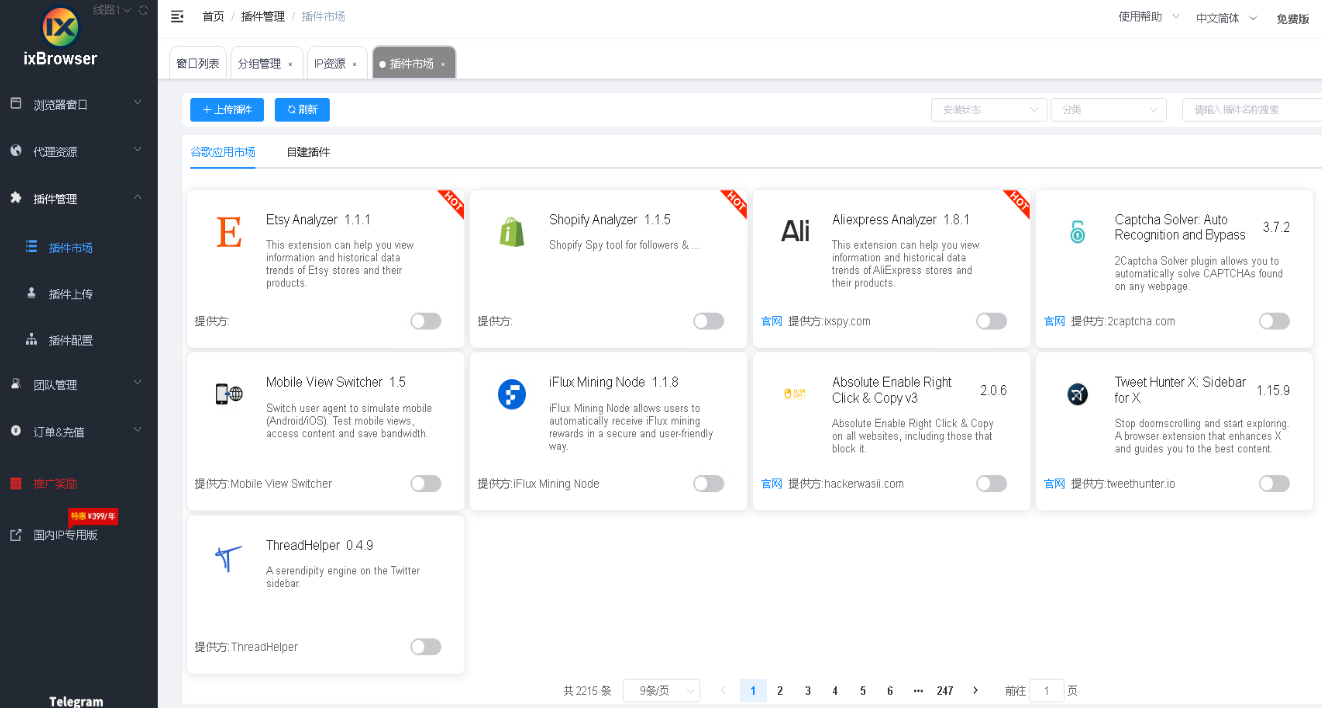Go to page 247
This screenshot has height=708, width=1322.
(945, 690)
